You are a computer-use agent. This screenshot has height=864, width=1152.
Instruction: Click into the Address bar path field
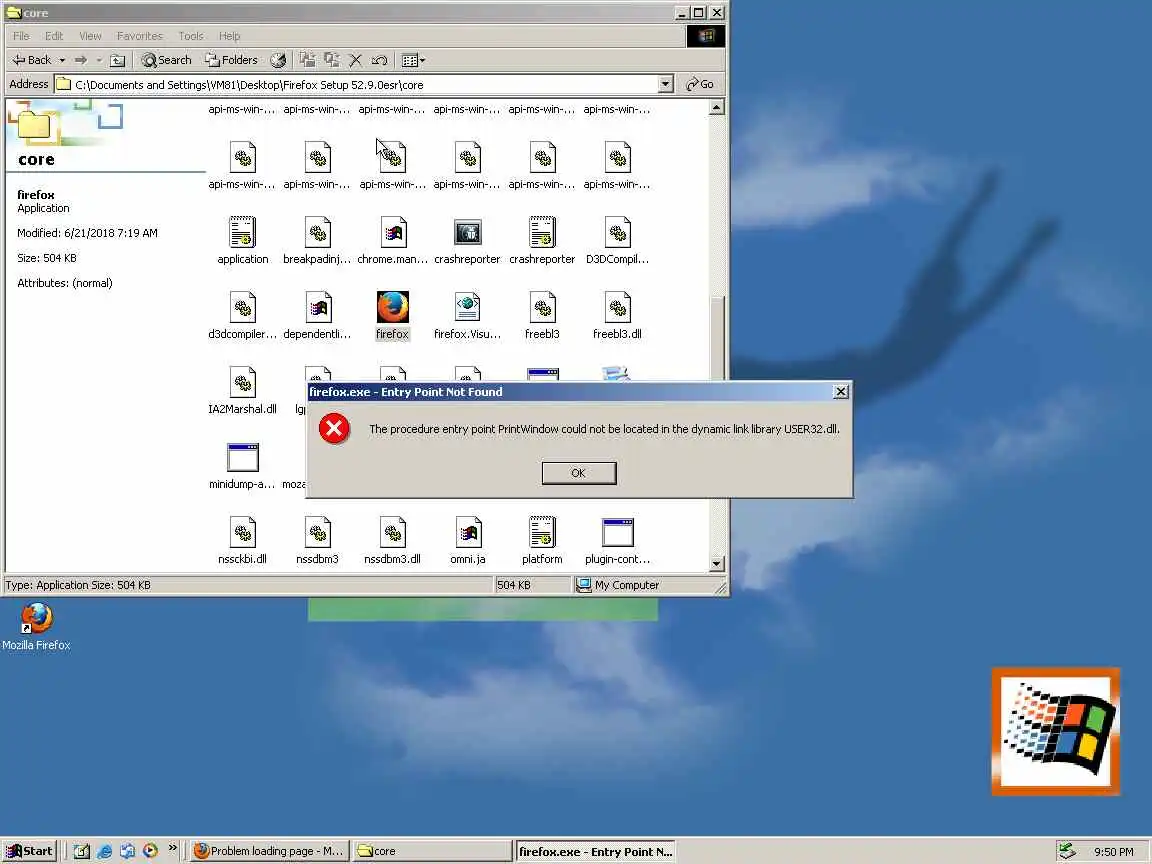tap(356, 84)
